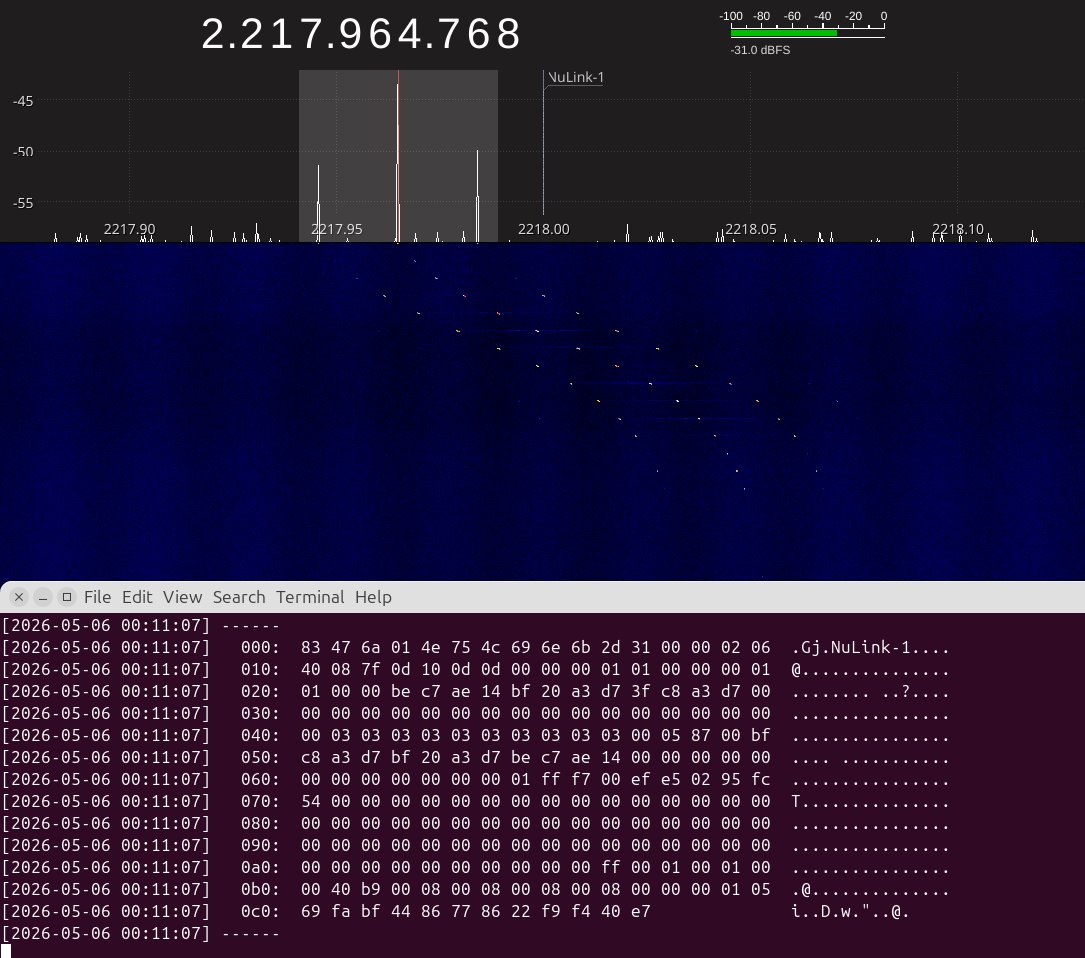Open the Terminal menu
Viewport: 1085px width, 958px height.
tap(310, 597)
